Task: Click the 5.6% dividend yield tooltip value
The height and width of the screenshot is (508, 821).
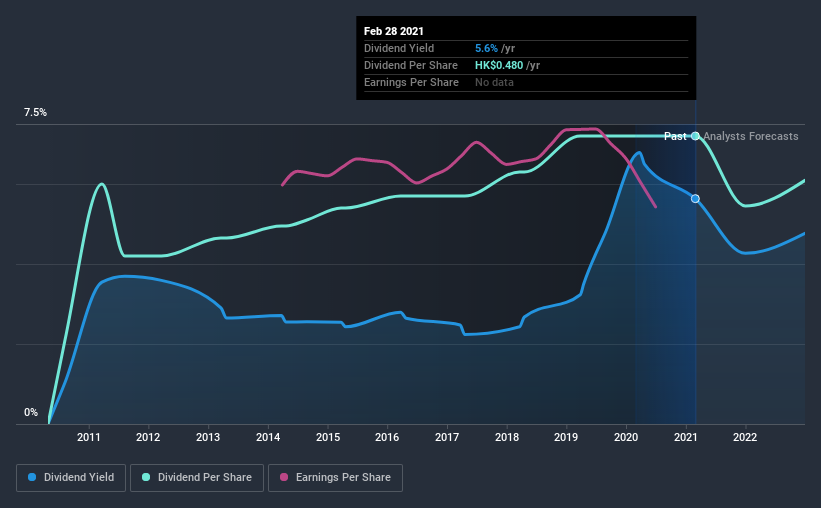Action: [486, 48]
